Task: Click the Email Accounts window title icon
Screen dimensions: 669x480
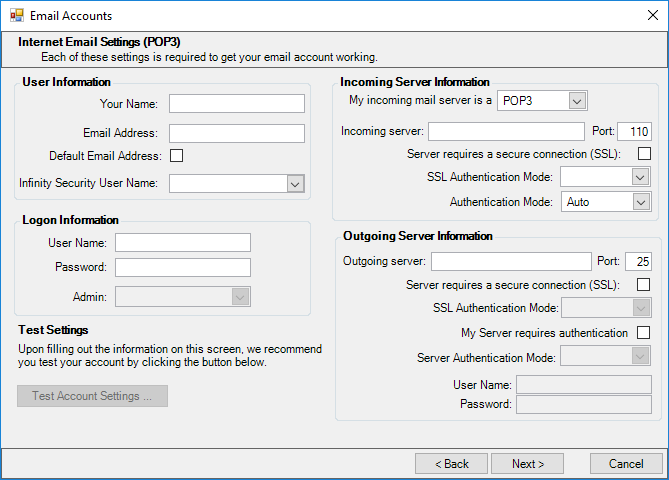Action: [x=16, y=16]
